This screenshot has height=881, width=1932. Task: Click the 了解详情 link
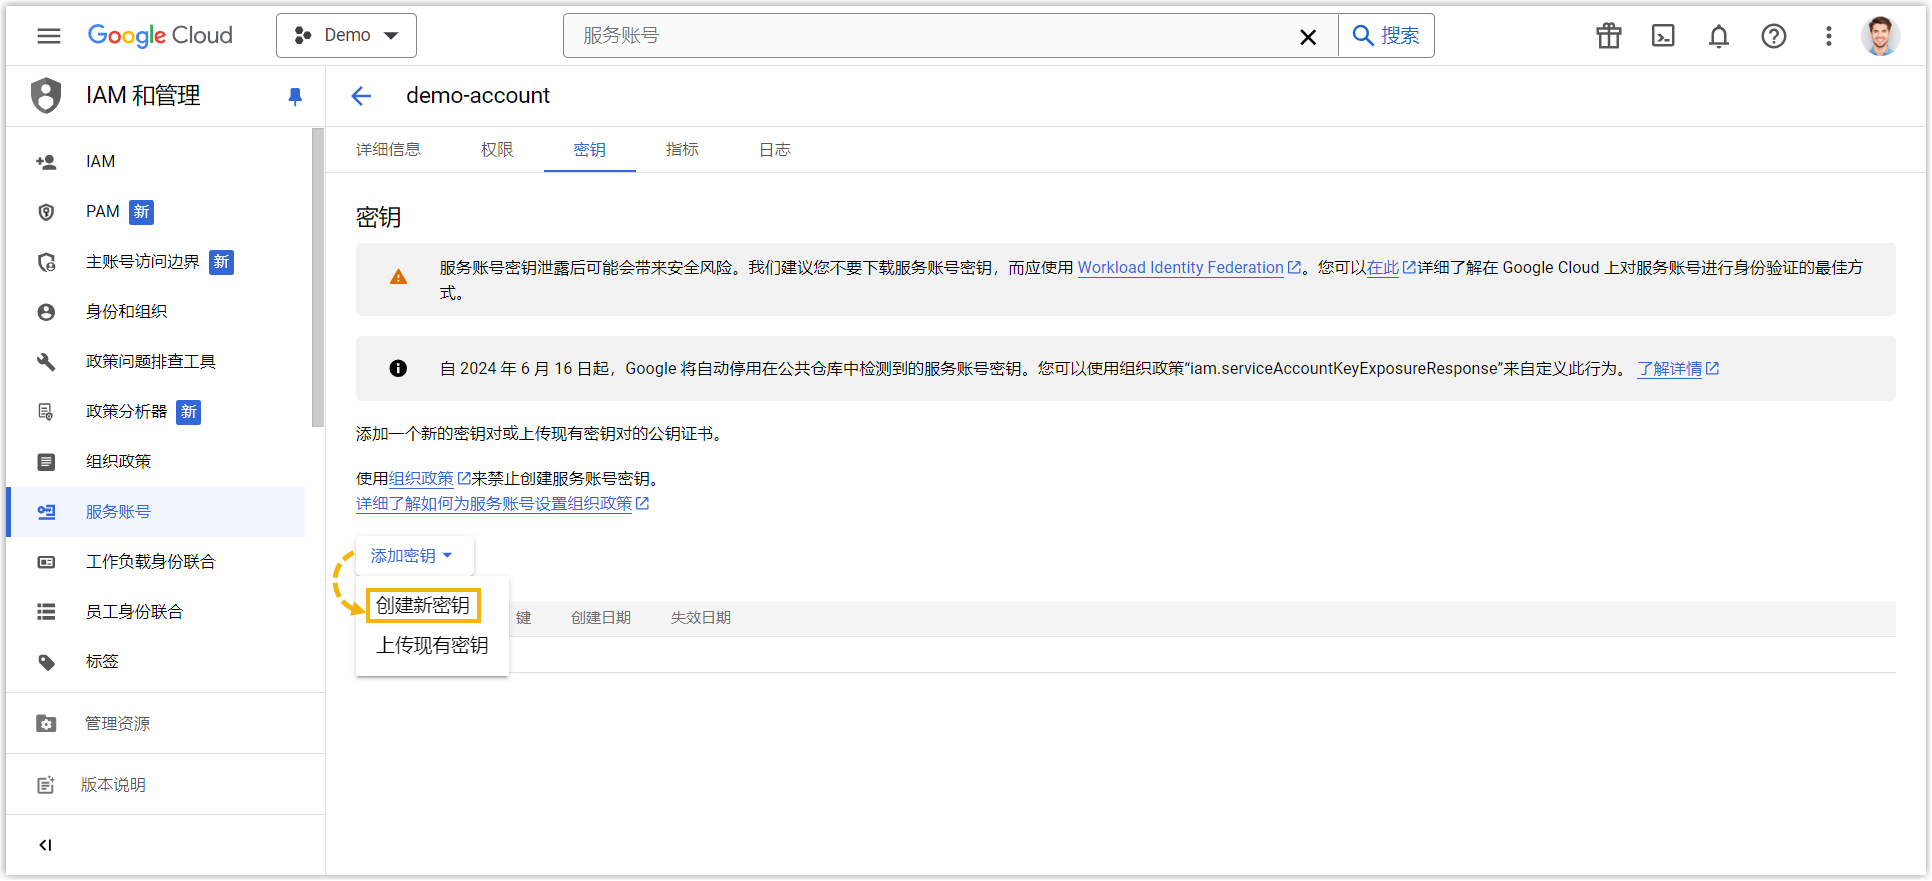(1669, 369)
